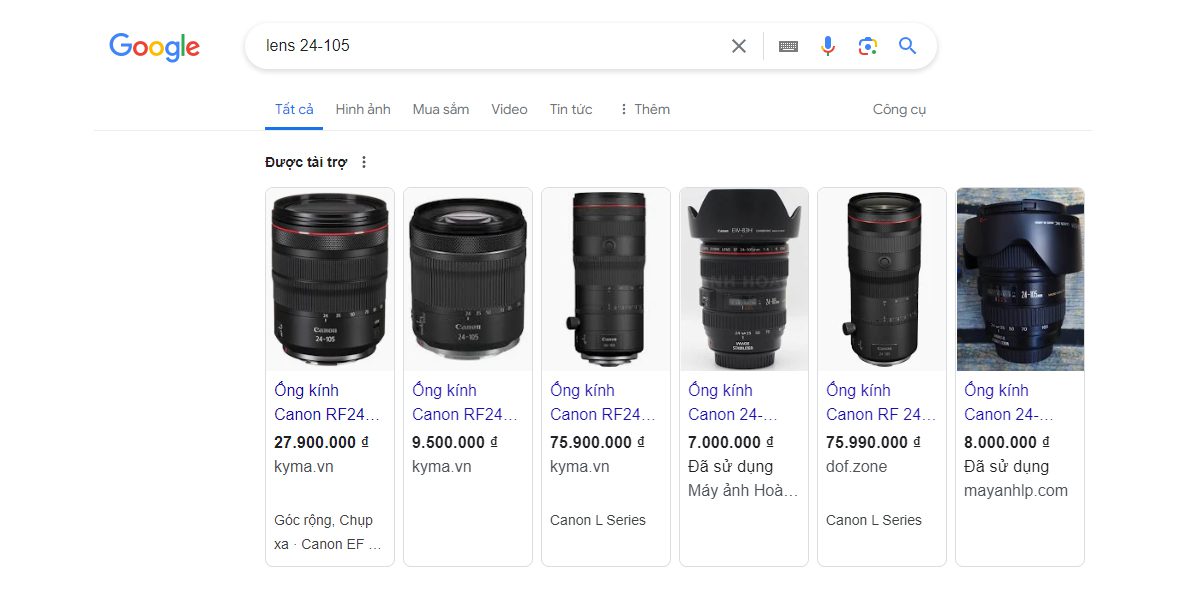
Task: Click the dof.zone seller name
Action: 855,467
